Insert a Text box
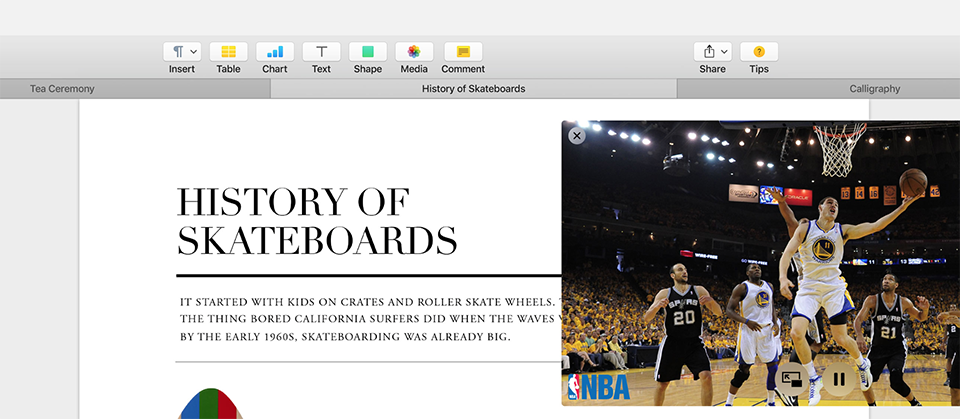Image resolution: width=960 pixels, height=419 pixels. click(321, 51)
